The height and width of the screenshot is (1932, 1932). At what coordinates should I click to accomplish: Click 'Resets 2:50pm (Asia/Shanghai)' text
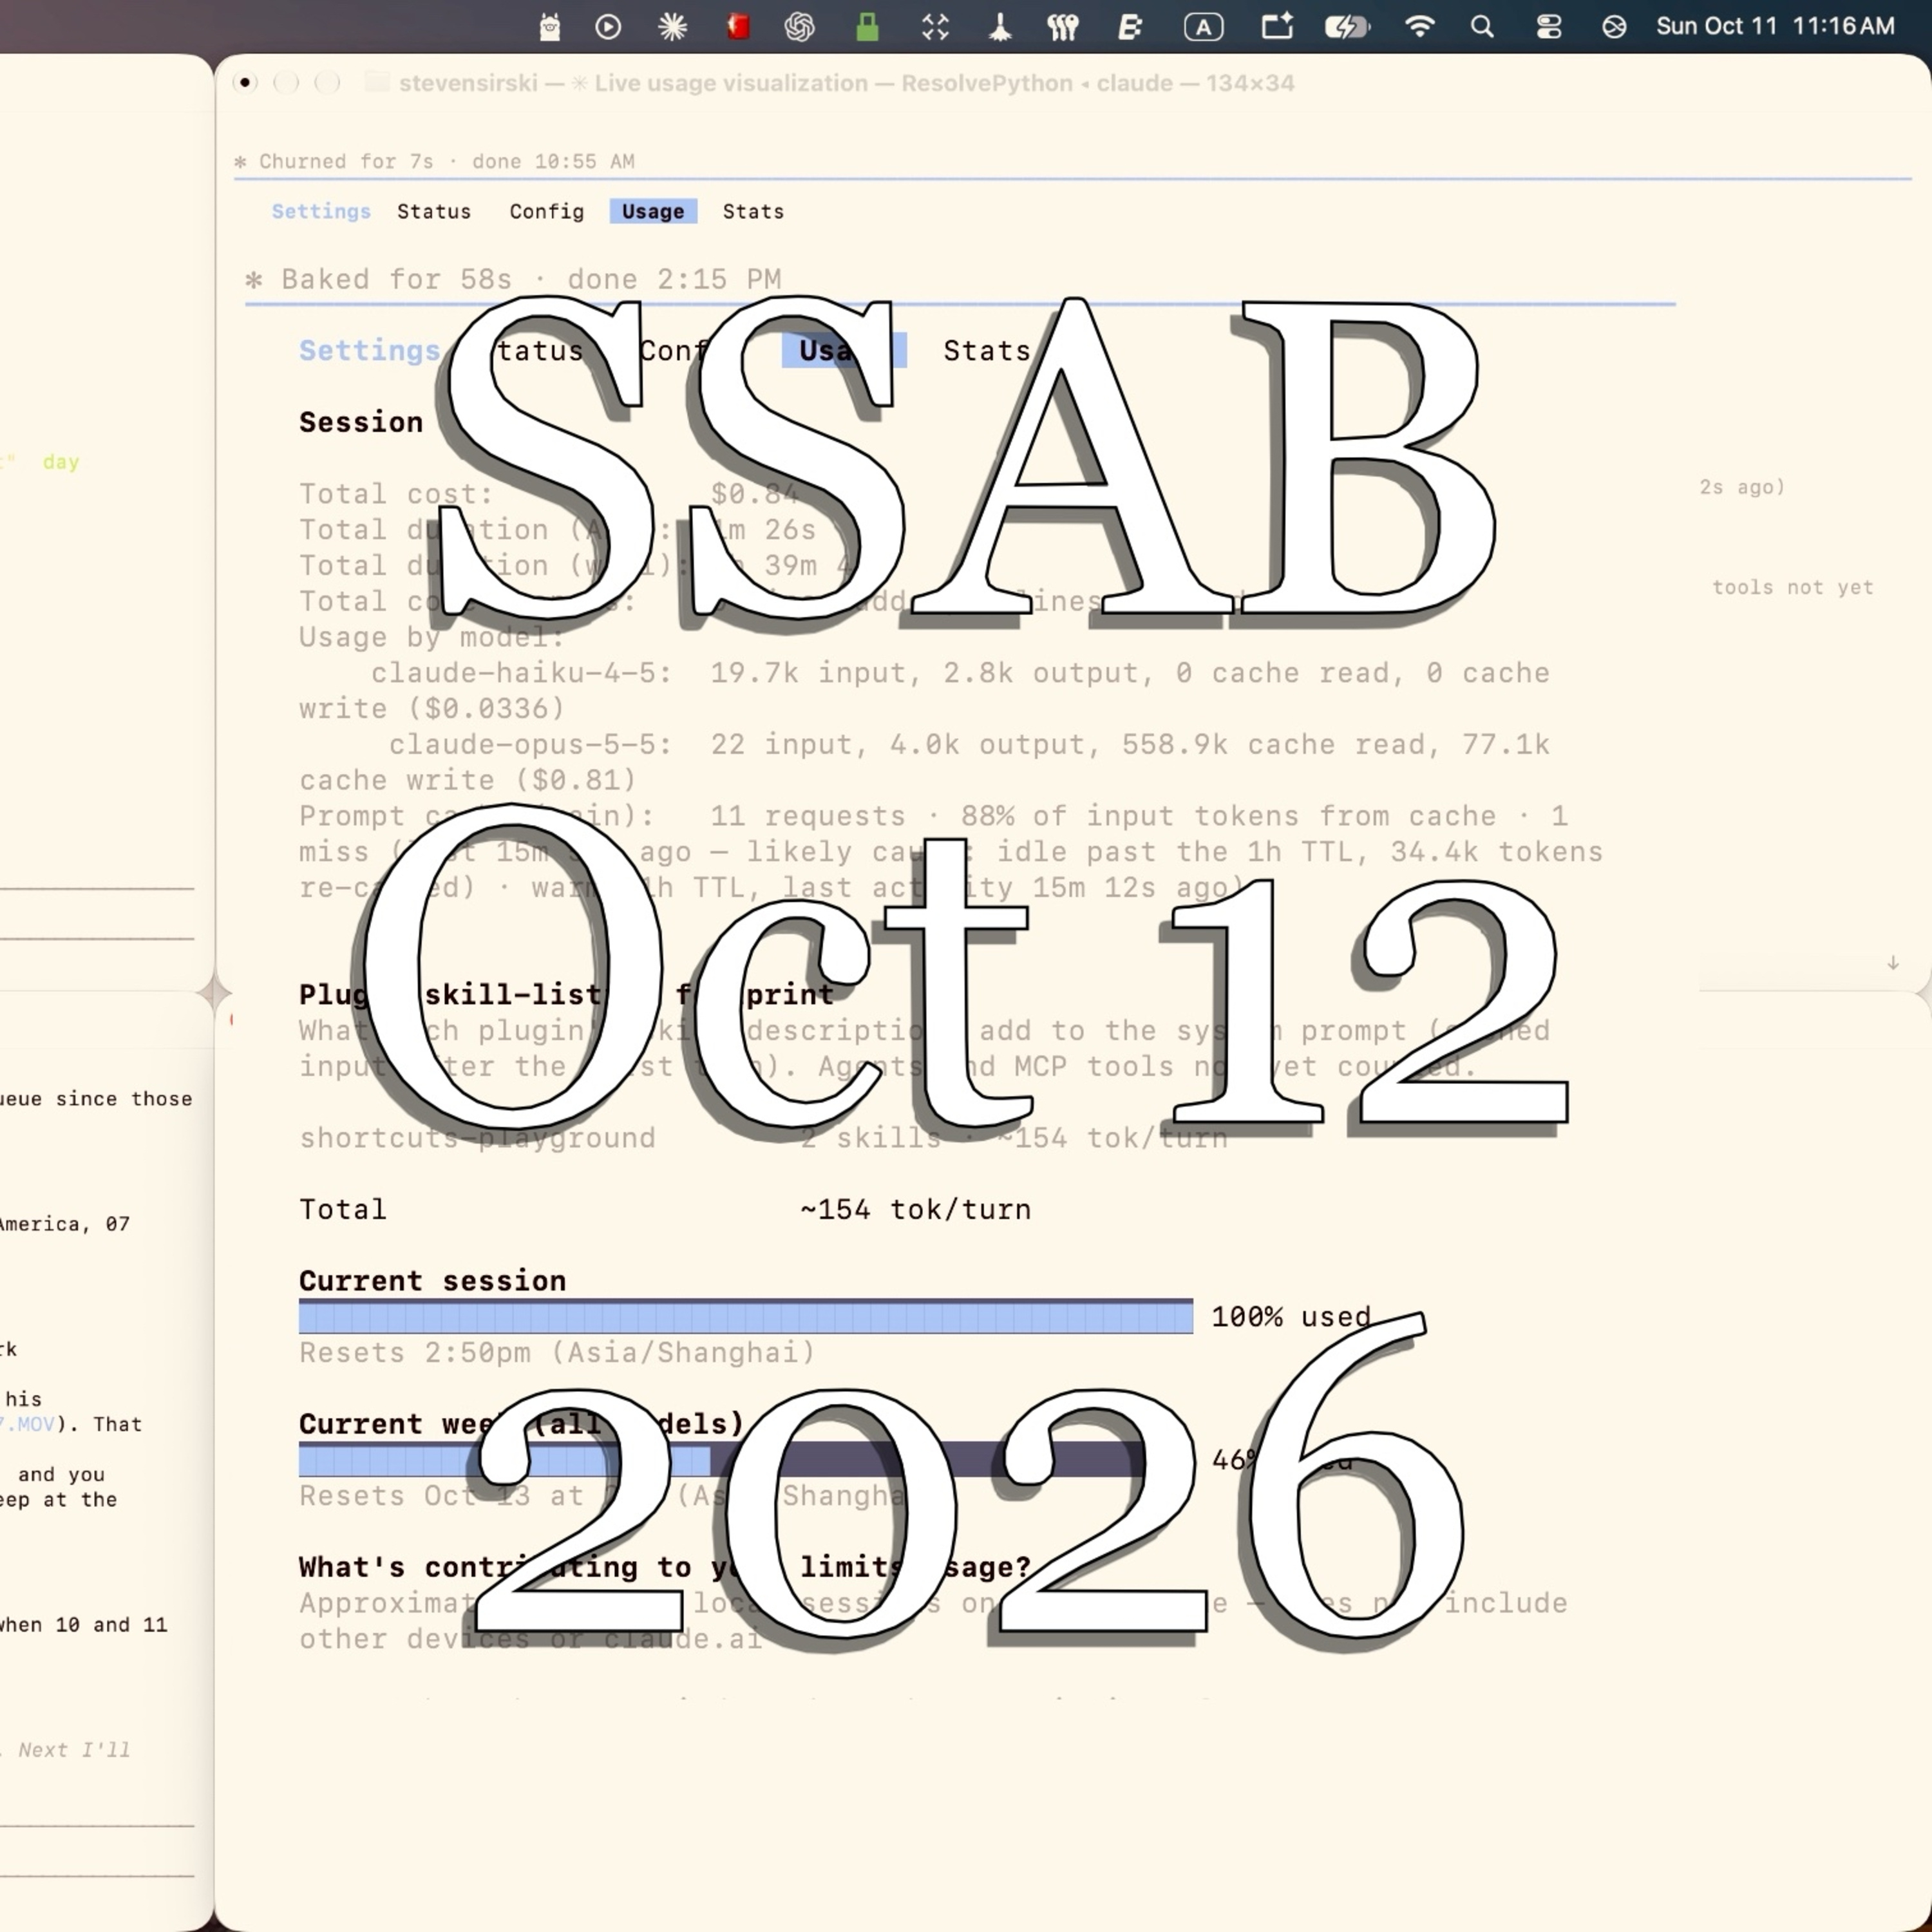[x=557, y=1353]
